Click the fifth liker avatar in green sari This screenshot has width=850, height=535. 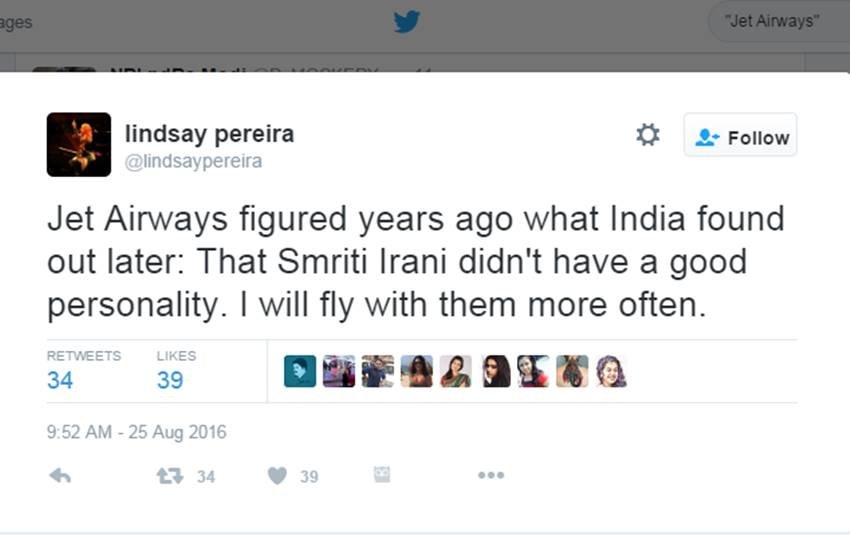(455, 371)
